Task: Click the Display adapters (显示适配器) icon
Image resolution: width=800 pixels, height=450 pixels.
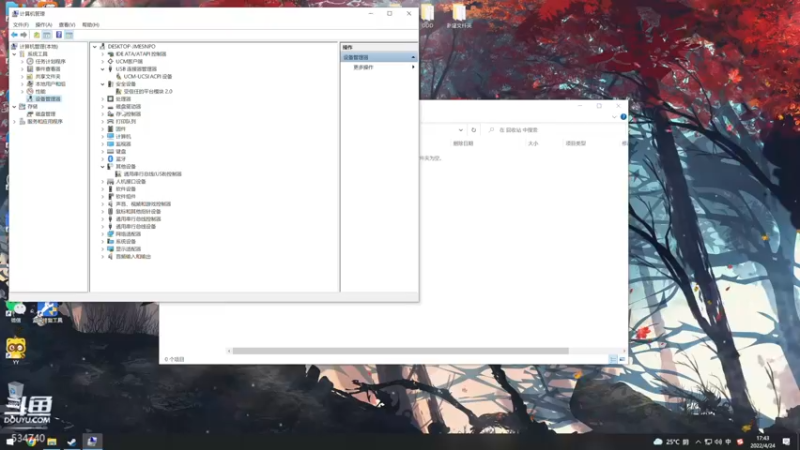Action: click(110, 249)
